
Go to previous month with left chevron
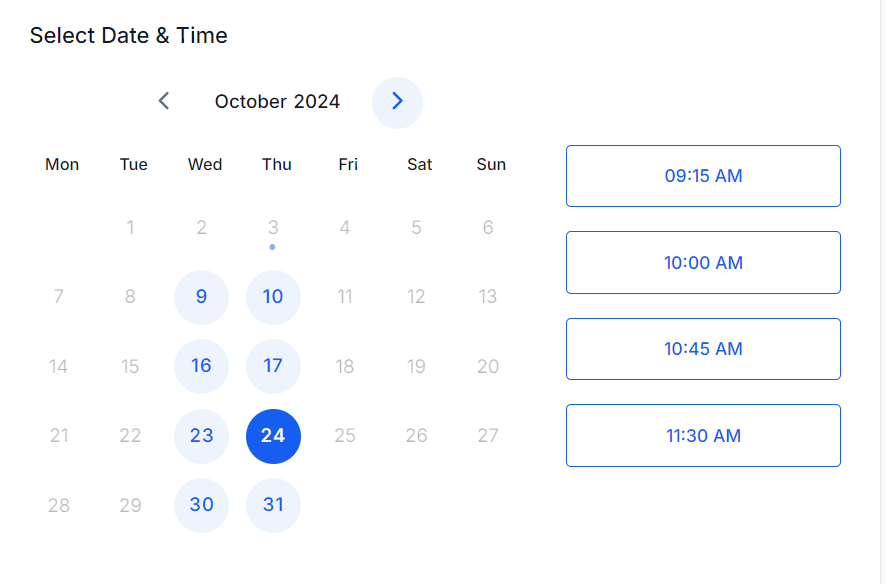[x=164, y=101]
